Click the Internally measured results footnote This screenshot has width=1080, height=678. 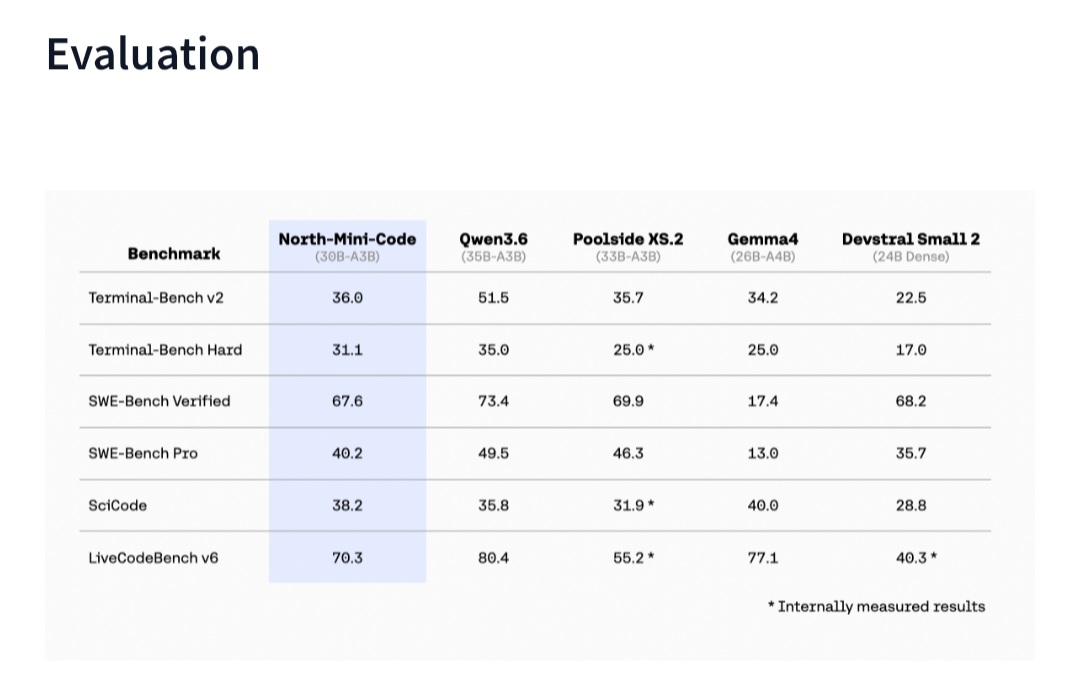pos(876,606)
